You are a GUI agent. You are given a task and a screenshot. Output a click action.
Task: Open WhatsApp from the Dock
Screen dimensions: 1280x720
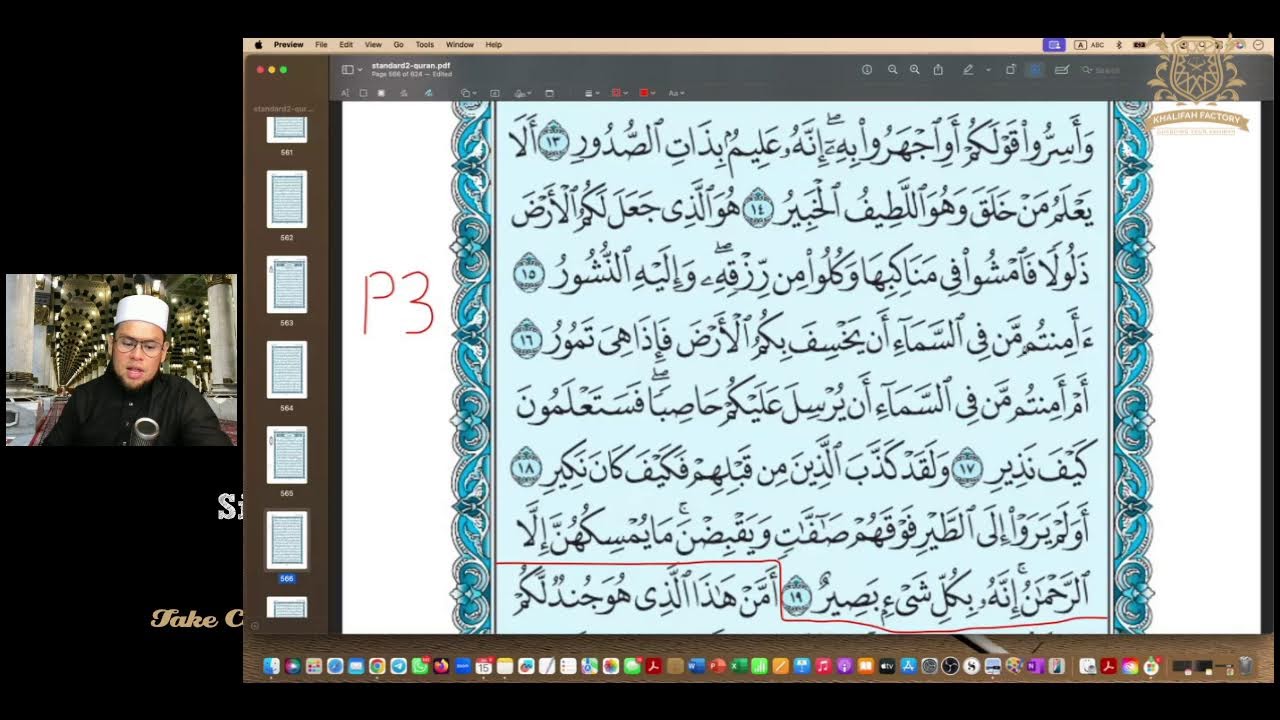(420, 666)
